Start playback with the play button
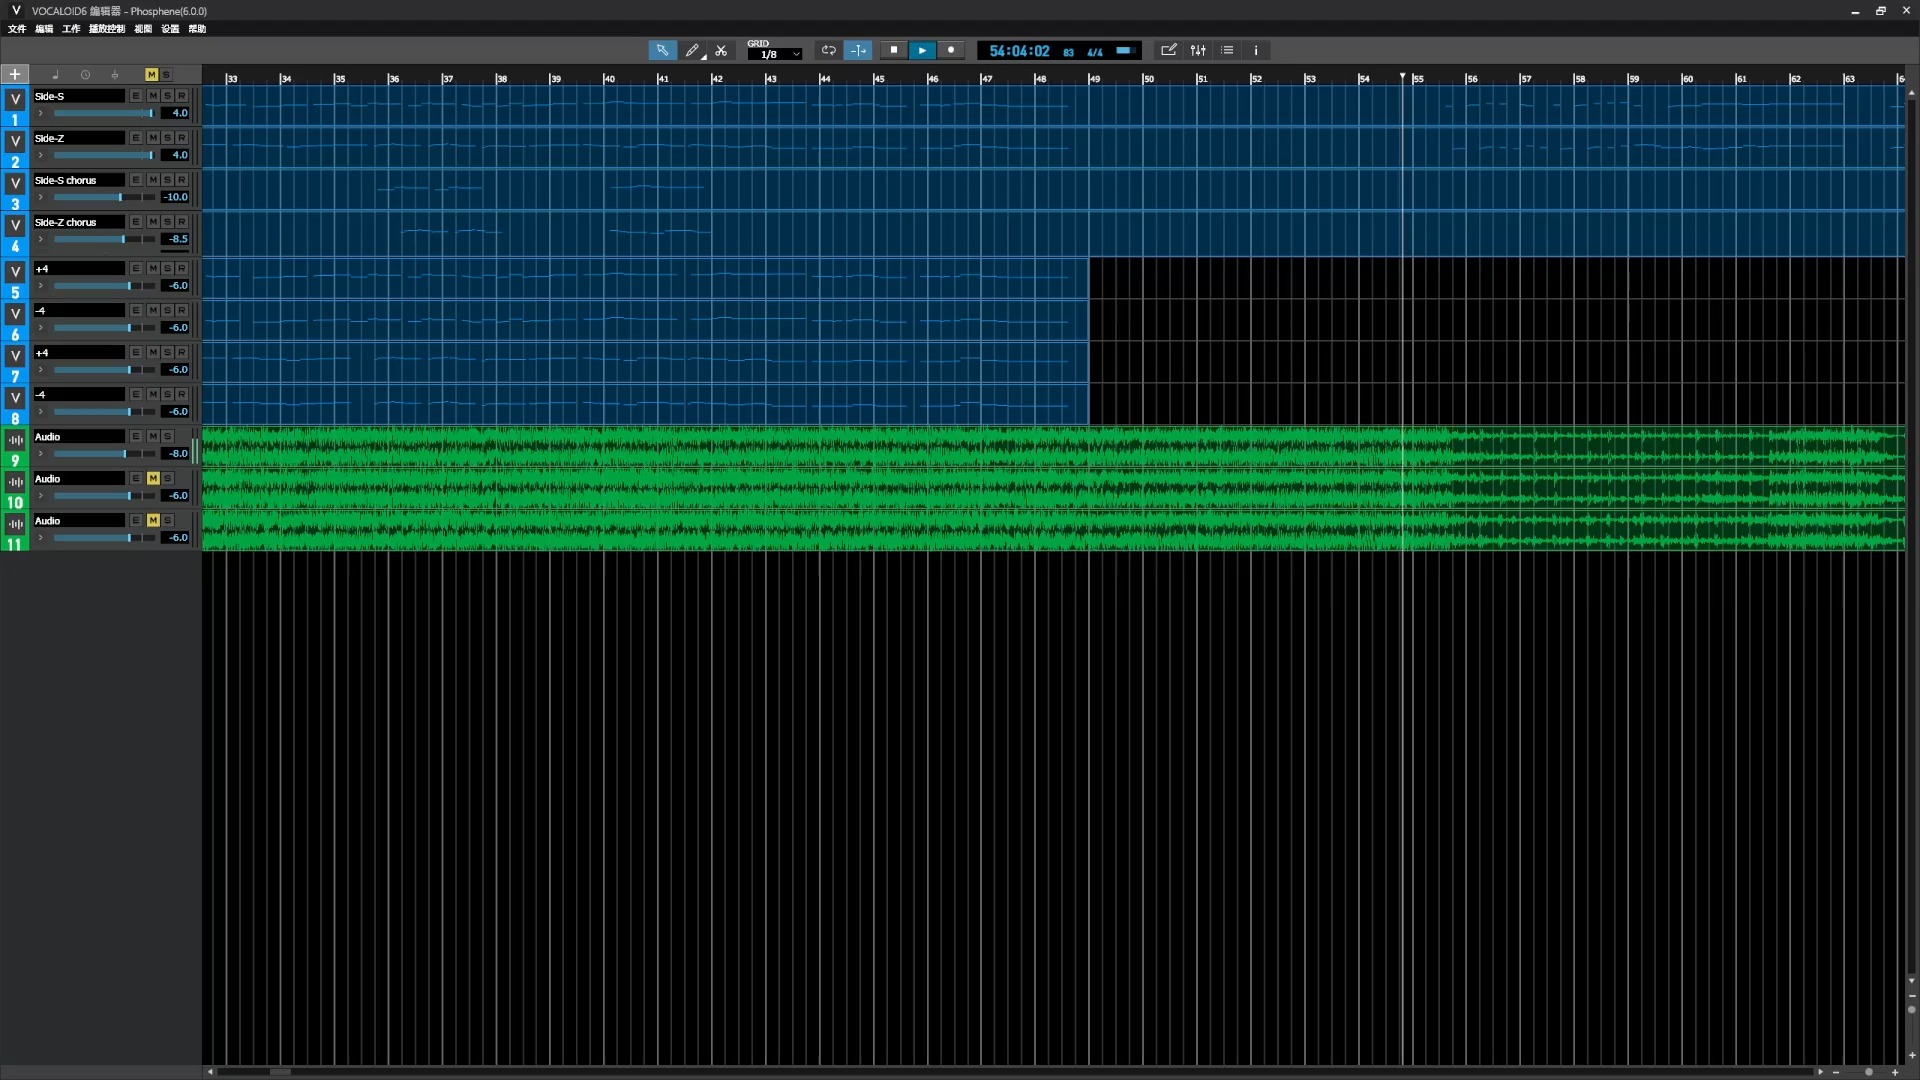This screenshot has height=1080, width=1920. point(922,50)
